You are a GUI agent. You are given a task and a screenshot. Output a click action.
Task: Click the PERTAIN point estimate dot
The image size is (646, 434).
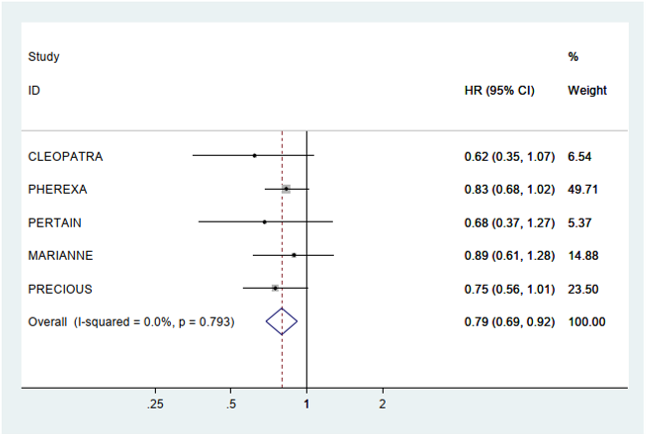[x=264, y=221]
